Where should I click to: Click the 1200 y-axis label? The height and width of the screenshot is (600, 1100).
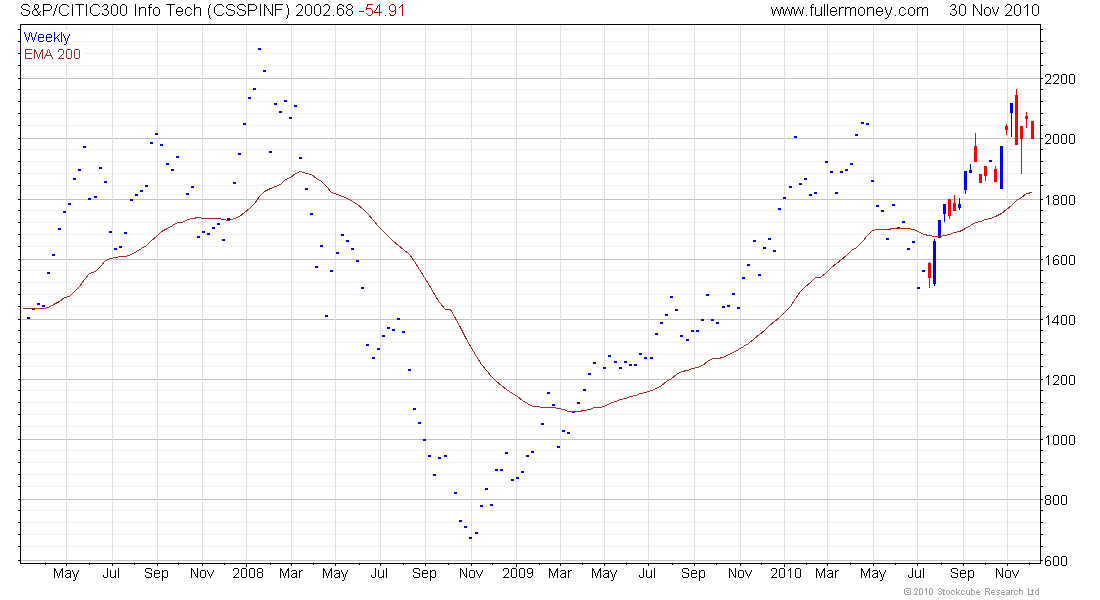tap(1059, 380)
